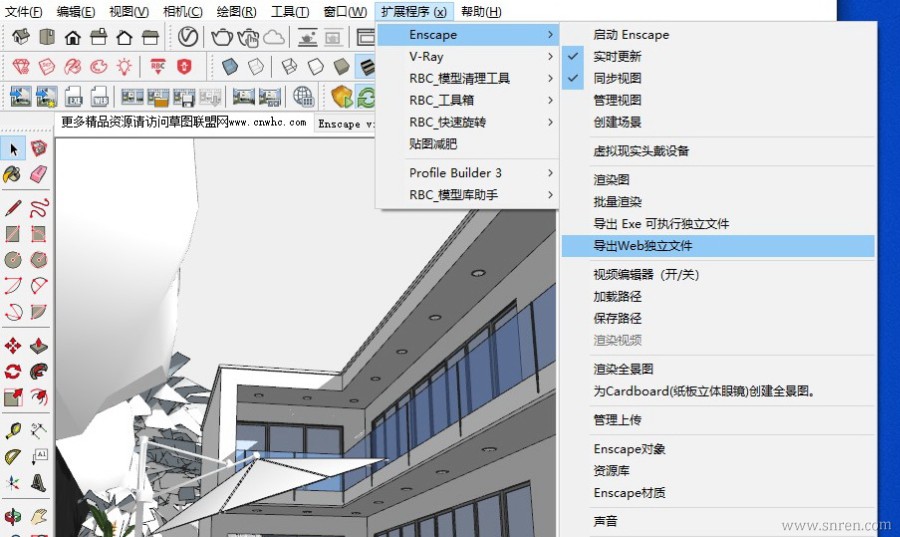Open the 文件(F) menu
The image size is (900, 537).
tap(24, 11)
